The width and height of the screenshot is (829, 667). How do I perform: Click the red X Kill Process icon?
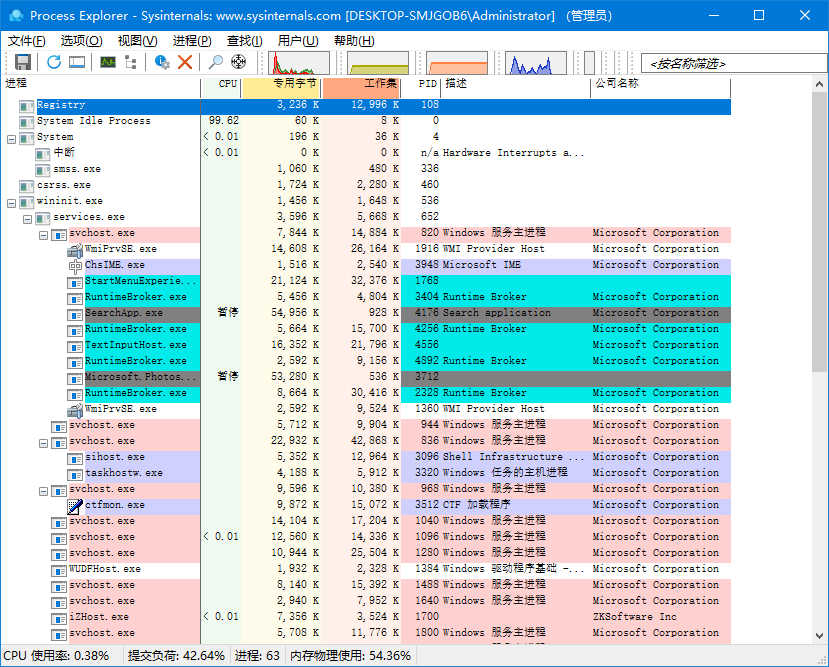coord(185,62)
